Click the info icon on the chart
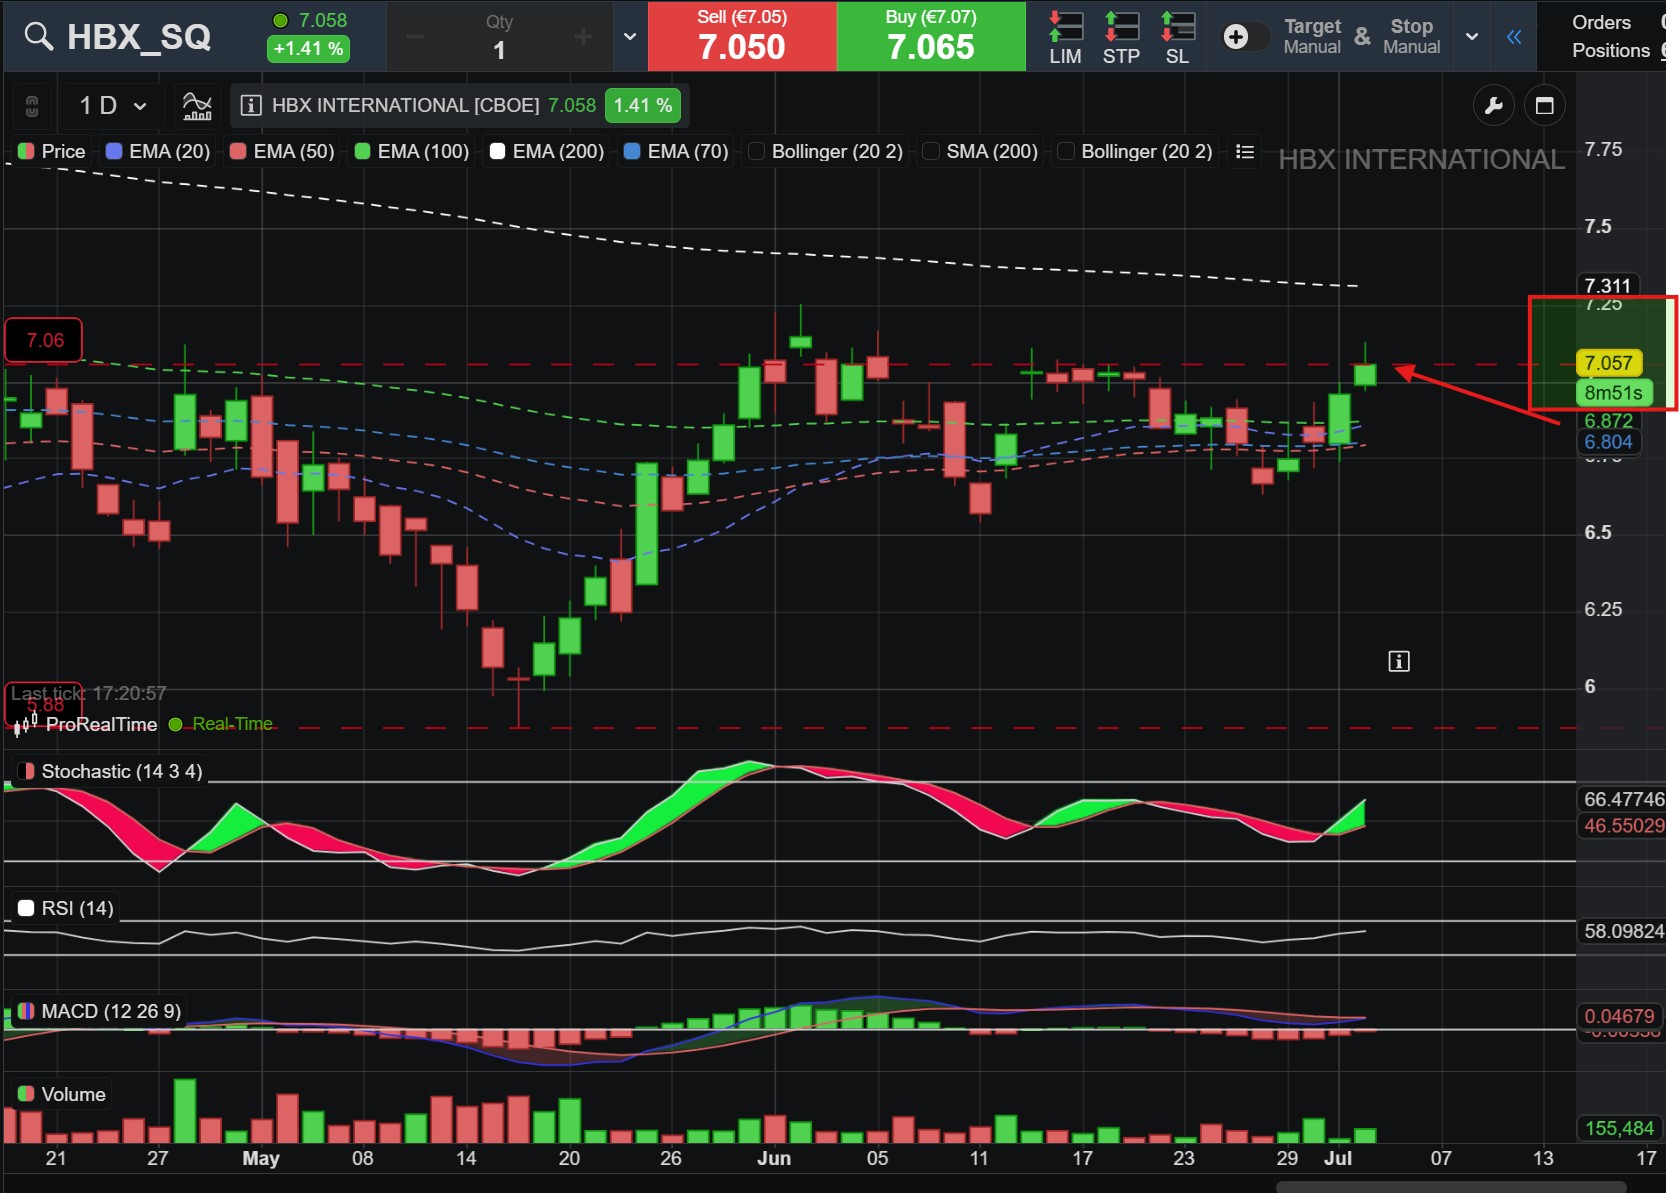This screenshot has height=1193, width=1679. pyautogui.click(x=1398, y=661)
